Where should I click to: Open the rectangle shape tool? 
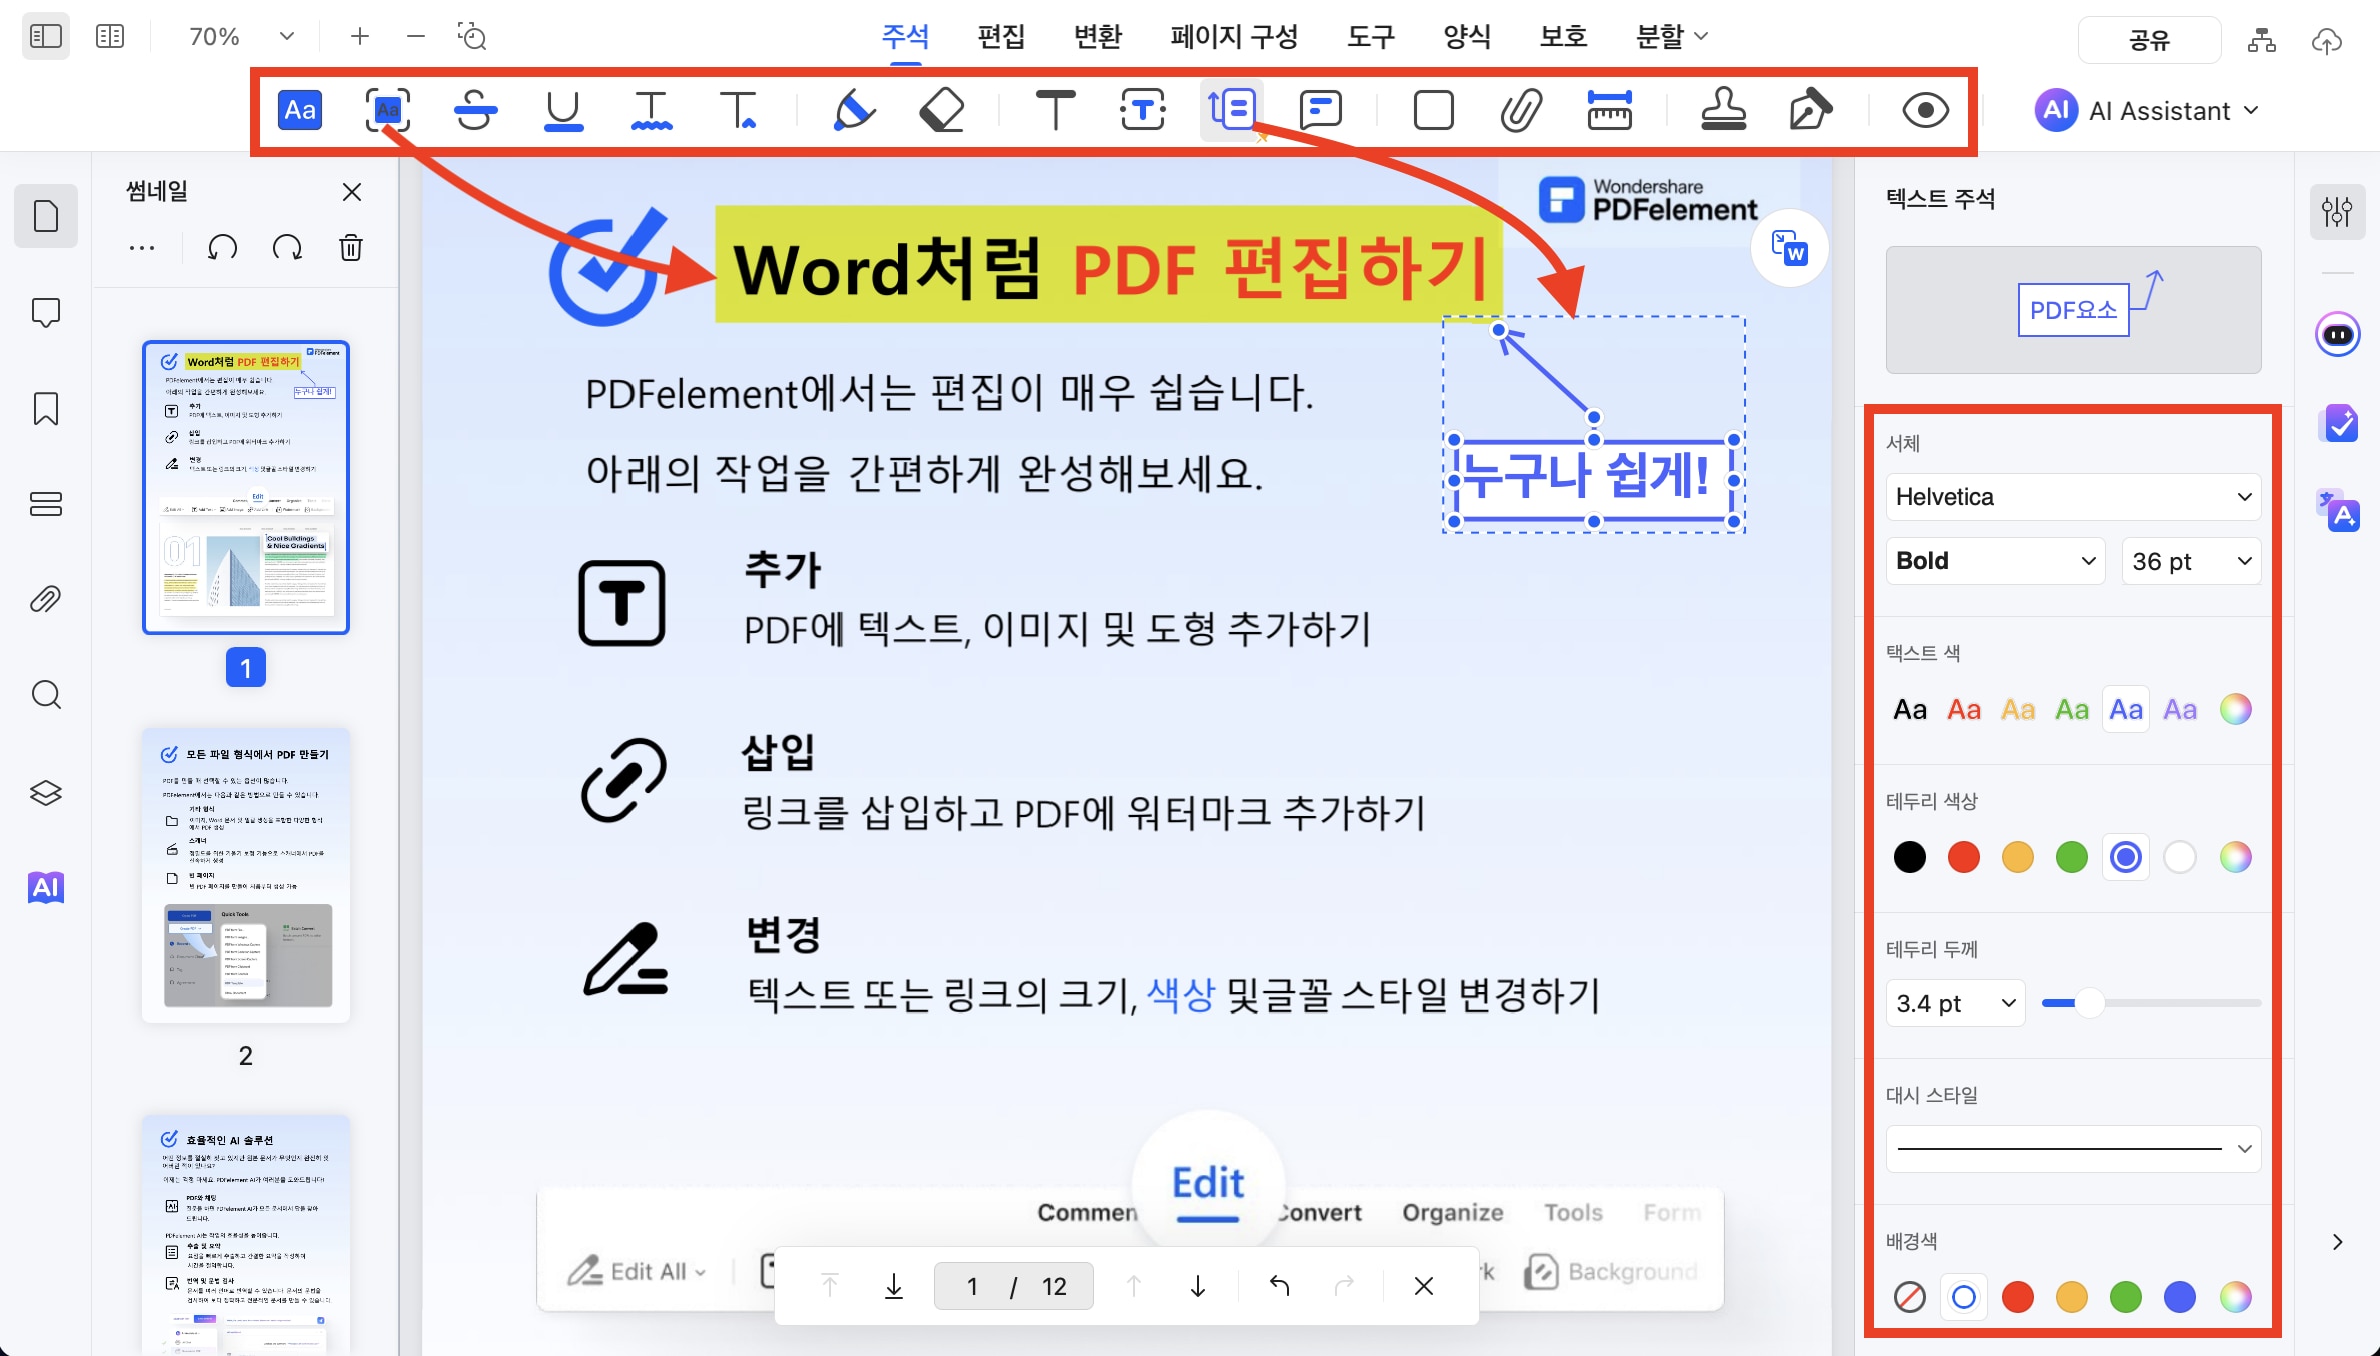click(x=1433, y=110)
